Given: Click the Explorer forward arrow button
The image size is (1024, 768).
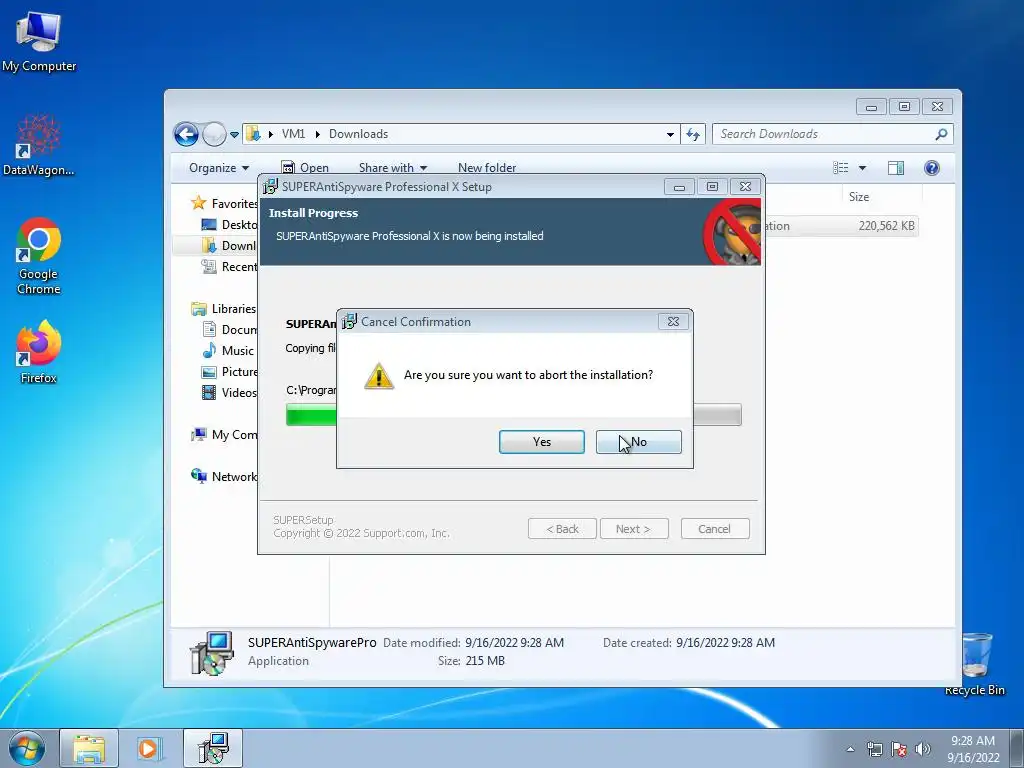Looking at the screenshot, I should coord(214,135).
